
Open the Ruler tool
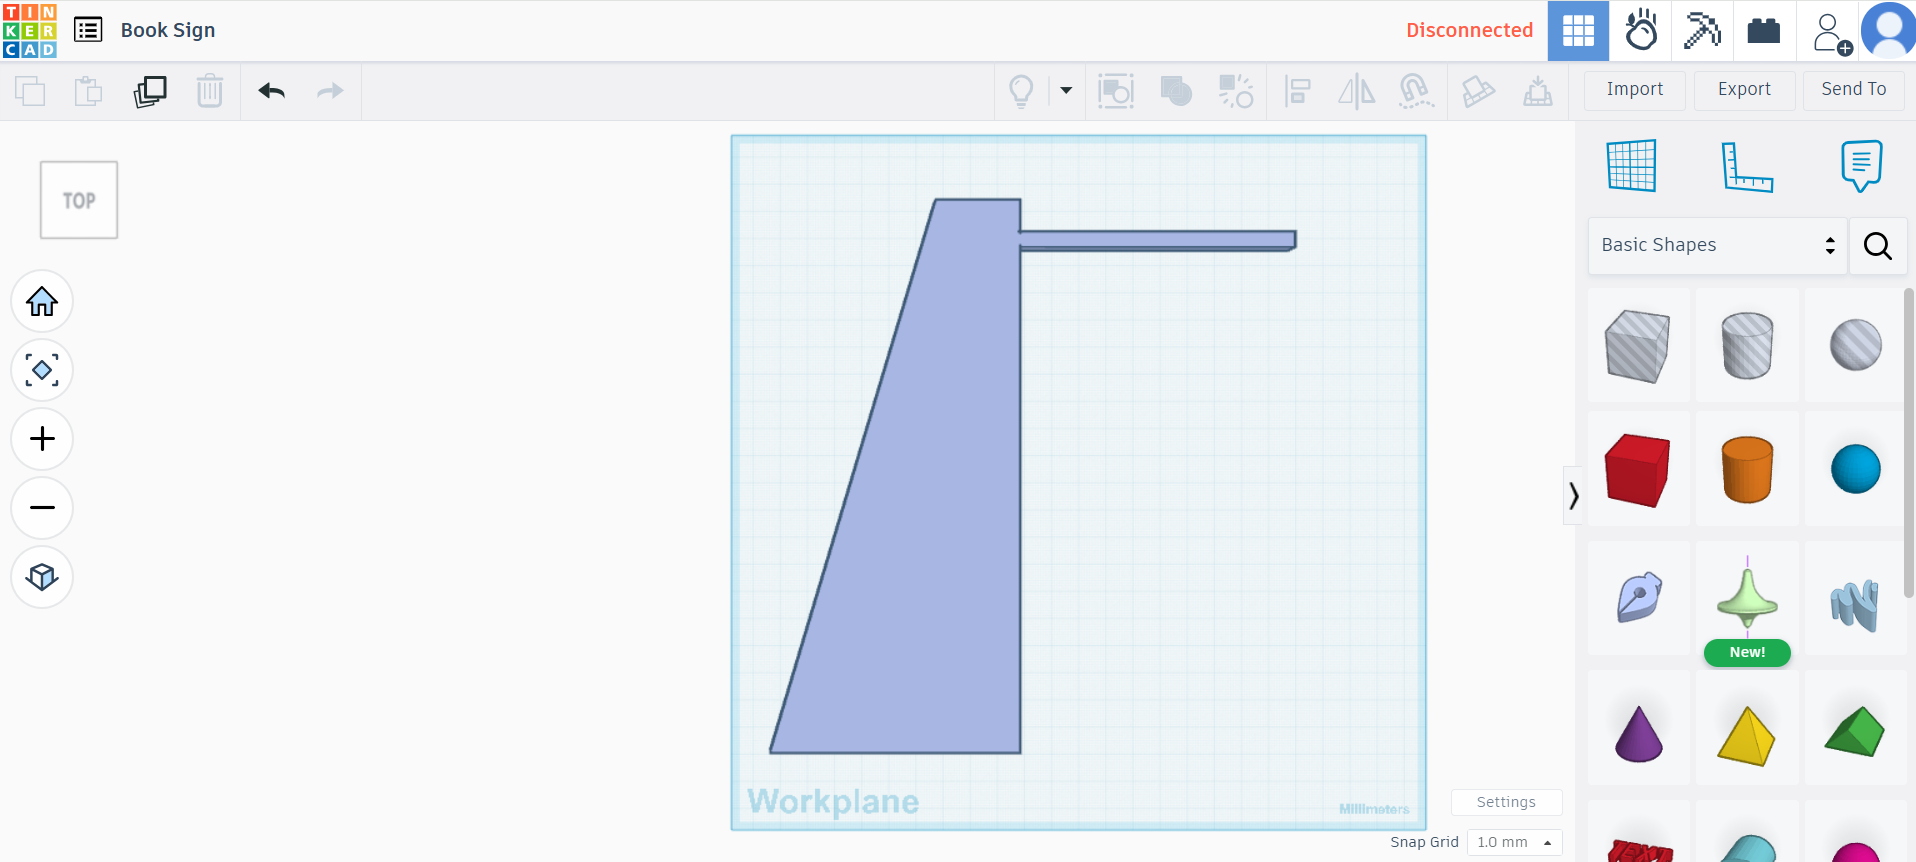click(1746, 166)
